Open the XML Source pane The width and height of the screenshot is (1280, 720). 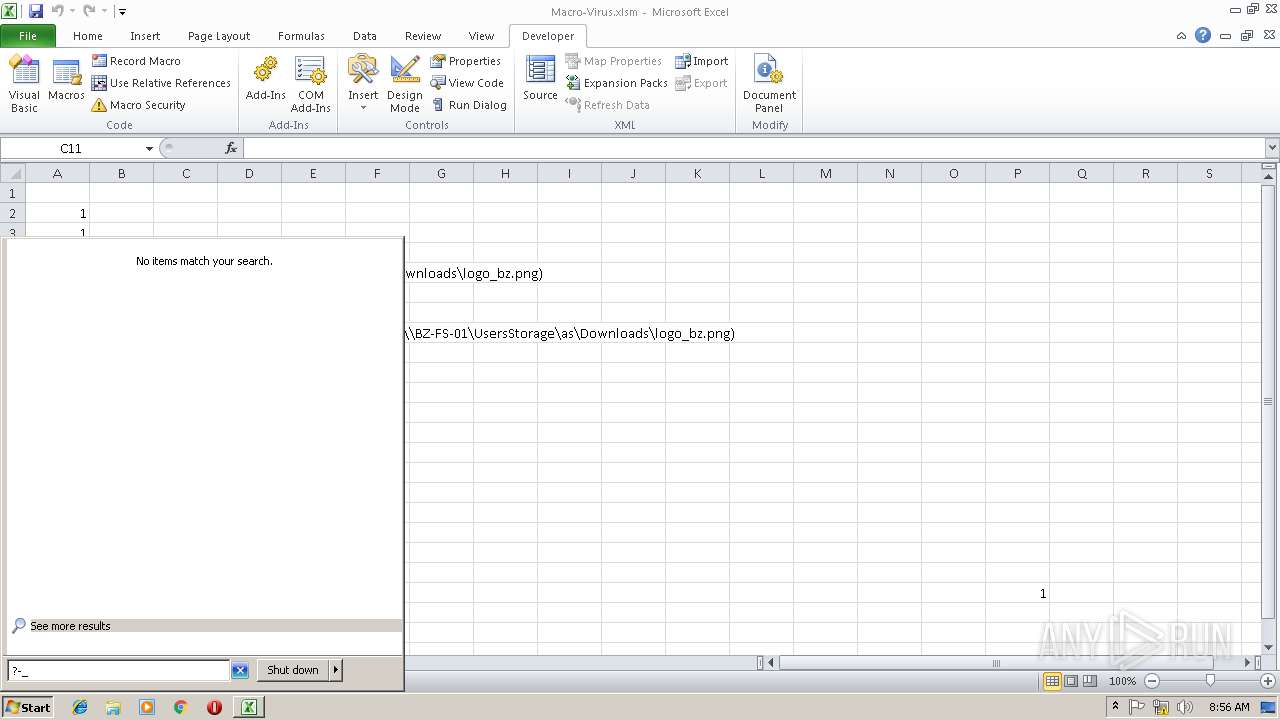pos(540,80)
